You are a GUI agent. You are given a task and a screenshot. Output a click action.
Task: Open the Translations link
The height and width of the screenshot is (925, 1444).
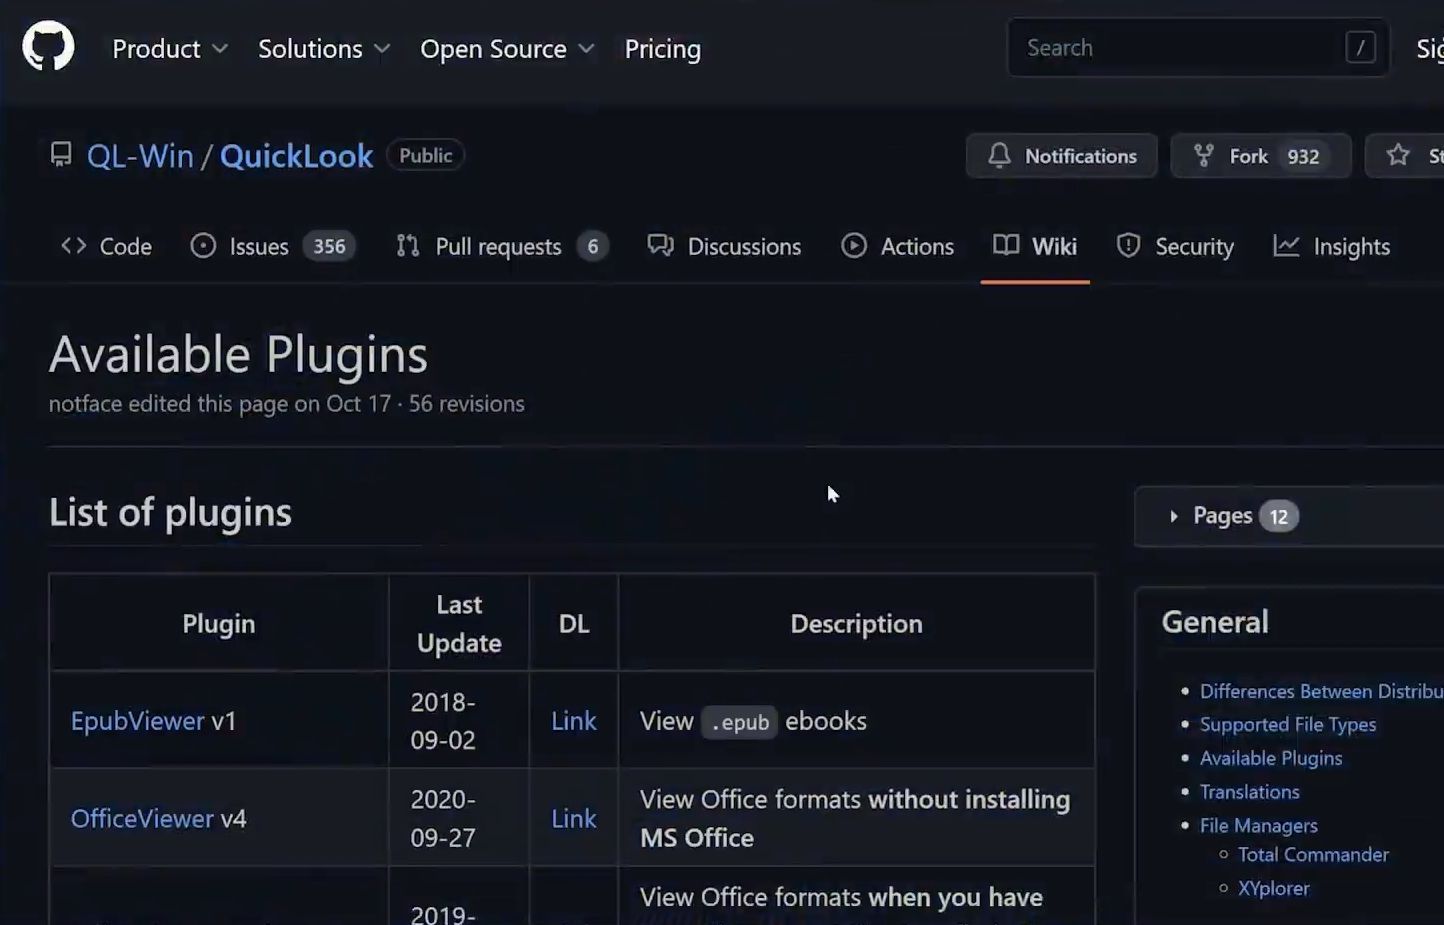1249,791
